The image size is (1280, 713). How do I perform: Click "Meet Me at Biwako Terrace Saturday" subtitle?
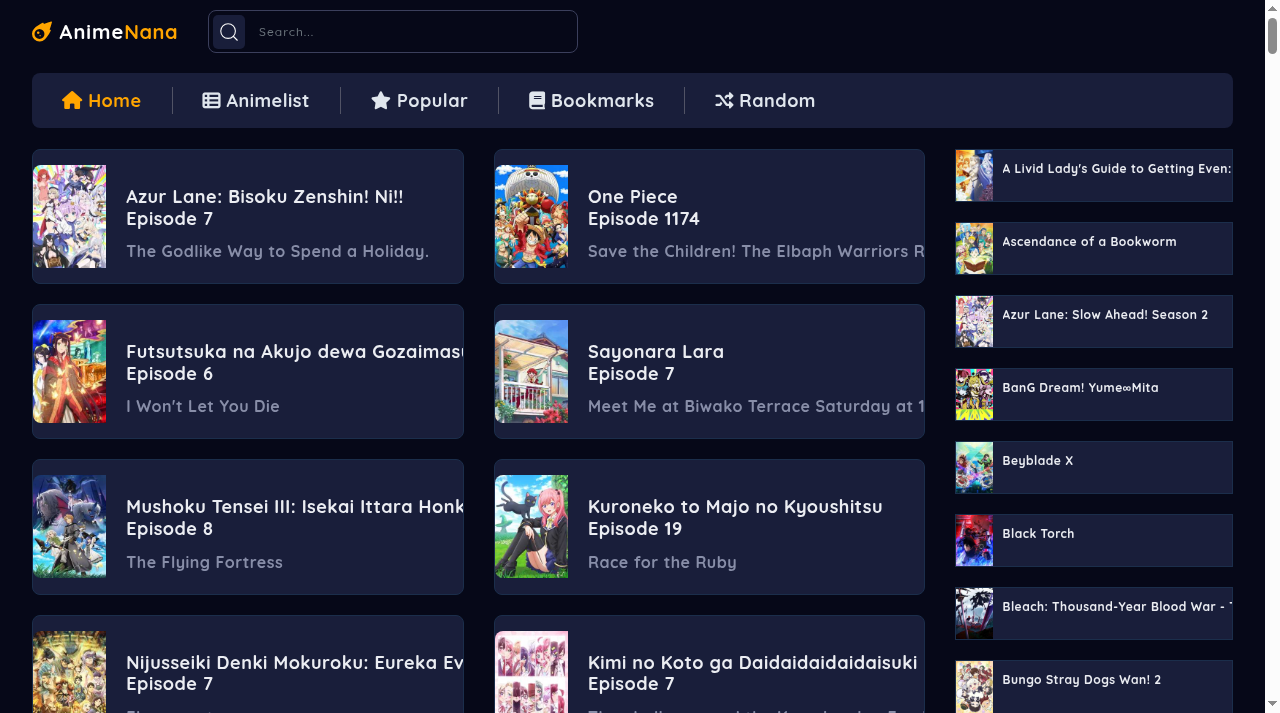coord(756,406)
